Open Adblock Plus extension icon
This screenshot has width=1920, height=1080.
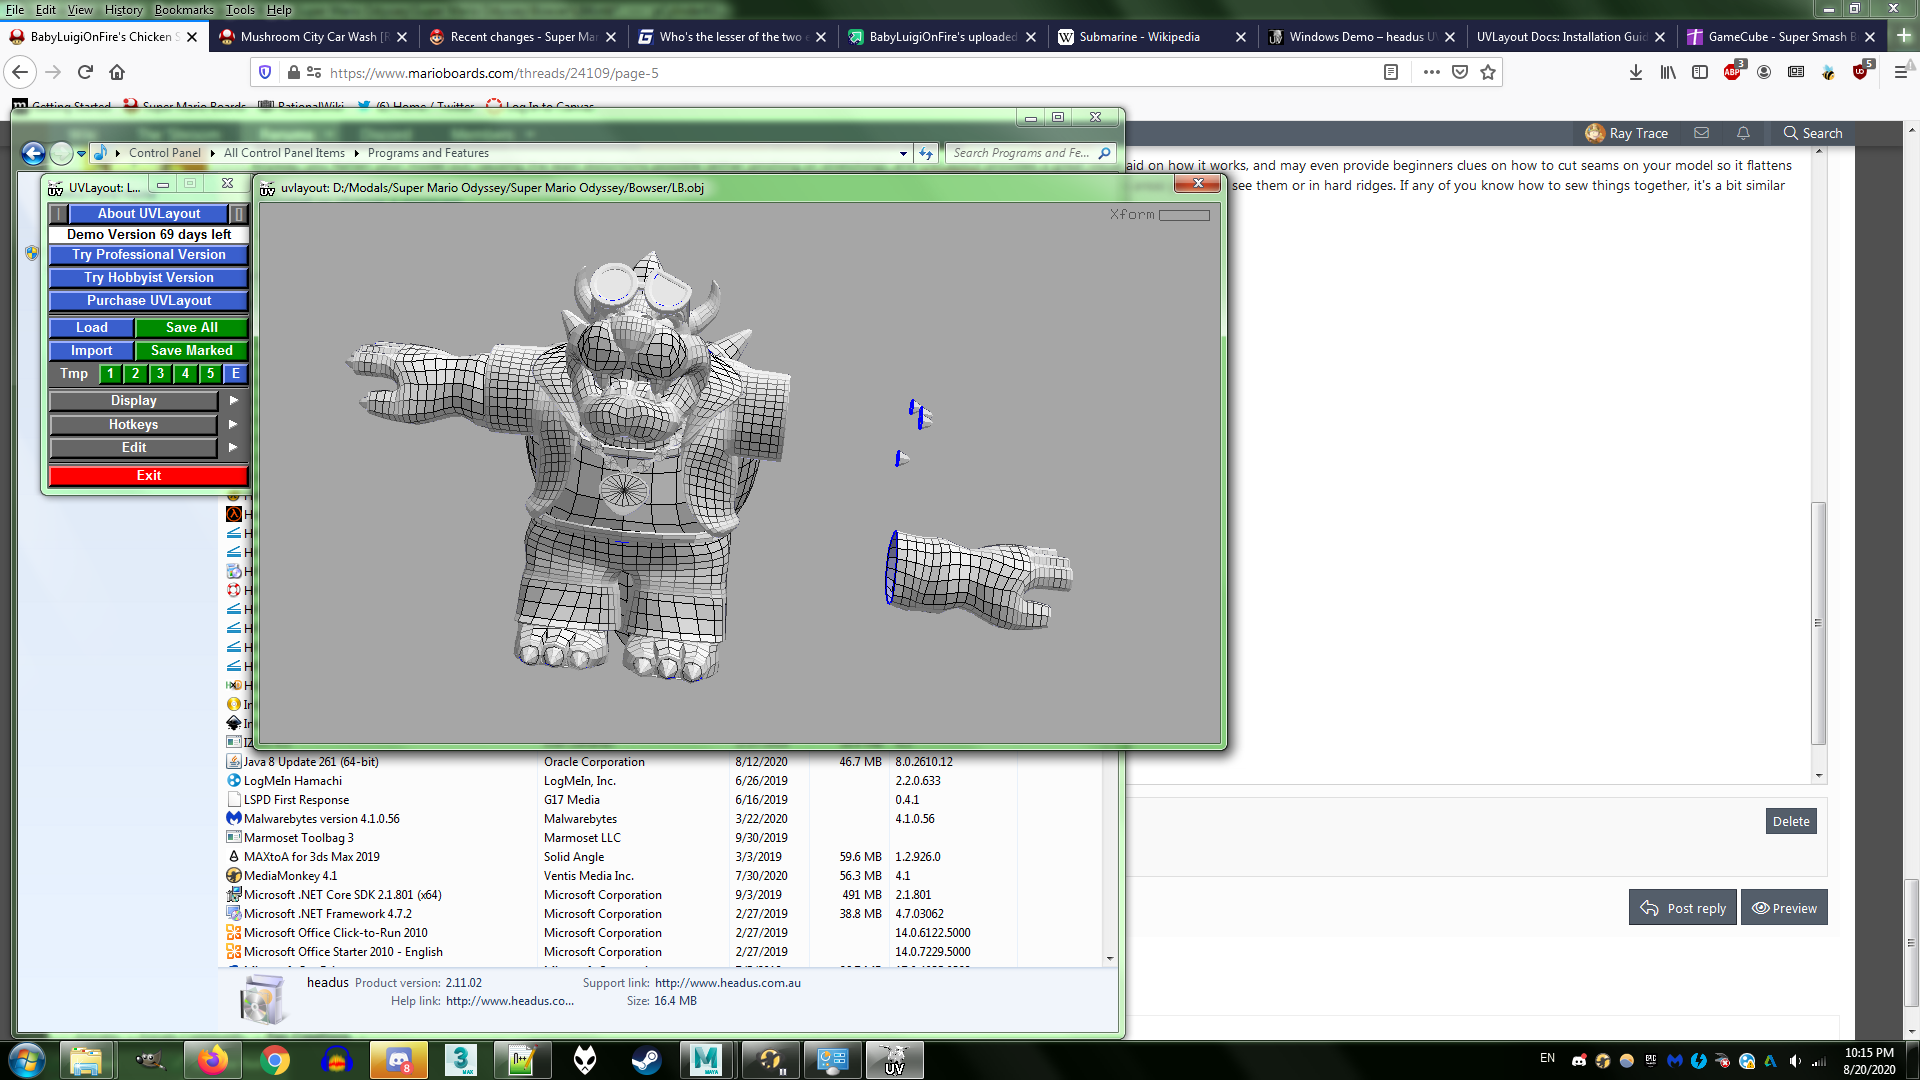(x=1733, y=72)
